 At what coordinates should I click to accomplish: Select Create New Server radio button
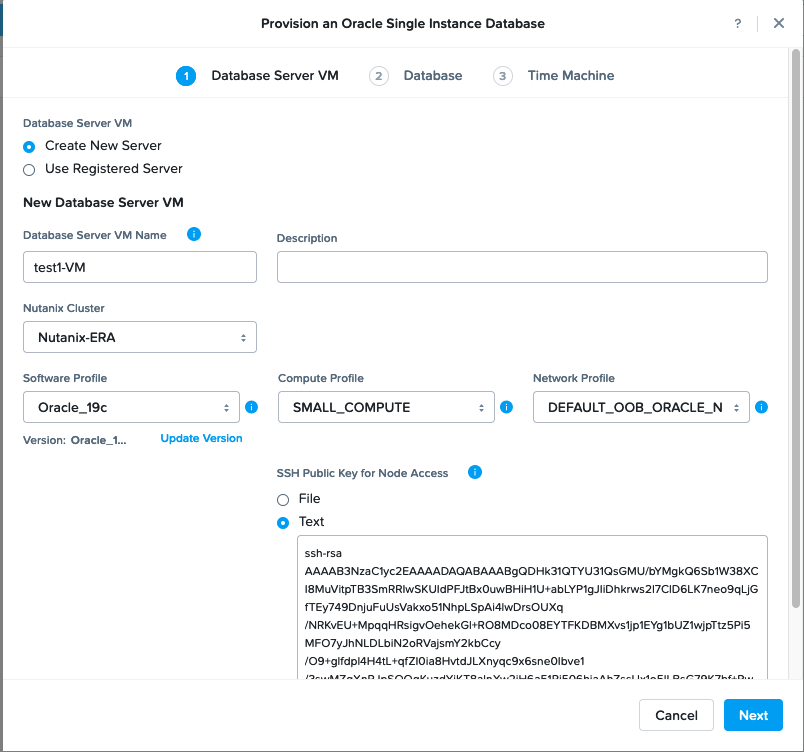tap(29, 147)
